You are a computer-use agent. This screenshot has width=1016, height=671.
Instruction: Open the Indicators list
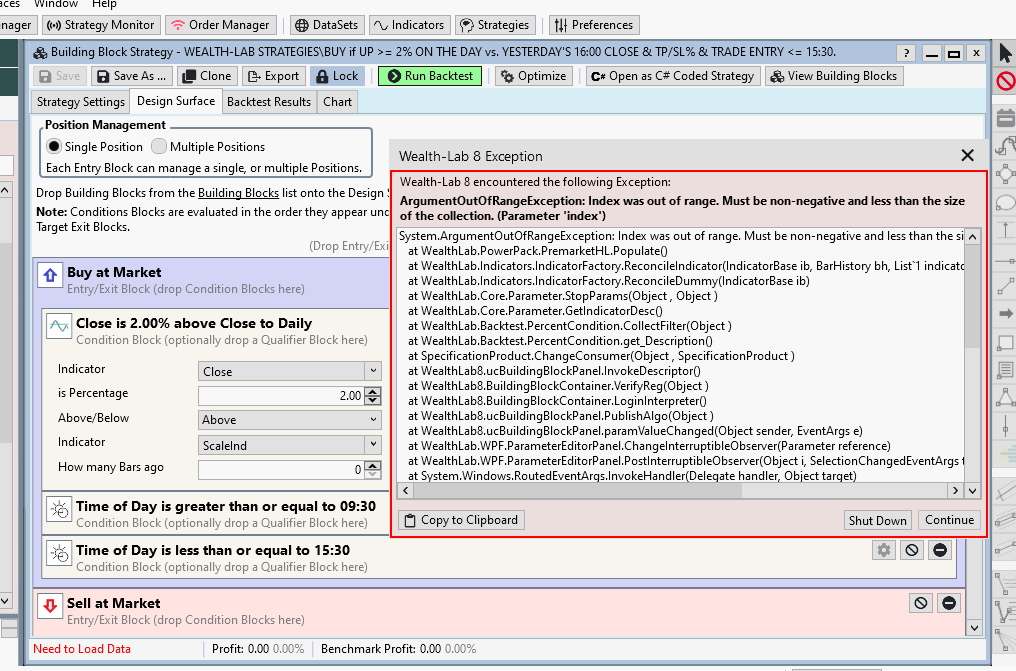[410, 25]
